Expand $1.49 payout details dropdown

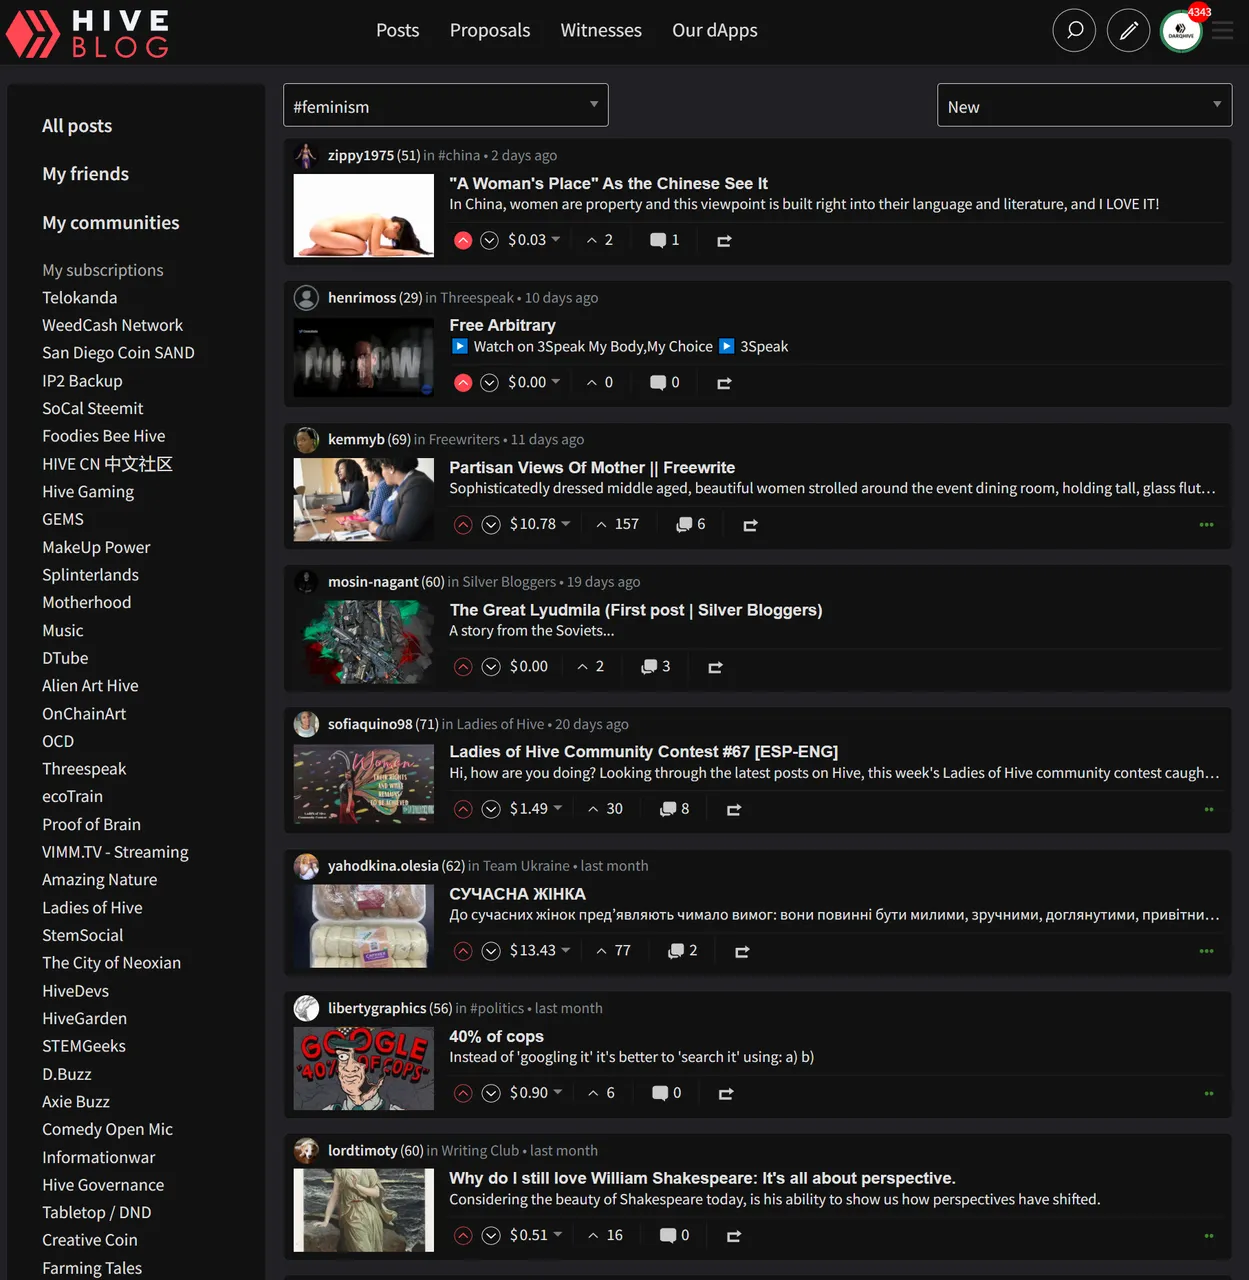pyautogui.click(x=536, y=809)
